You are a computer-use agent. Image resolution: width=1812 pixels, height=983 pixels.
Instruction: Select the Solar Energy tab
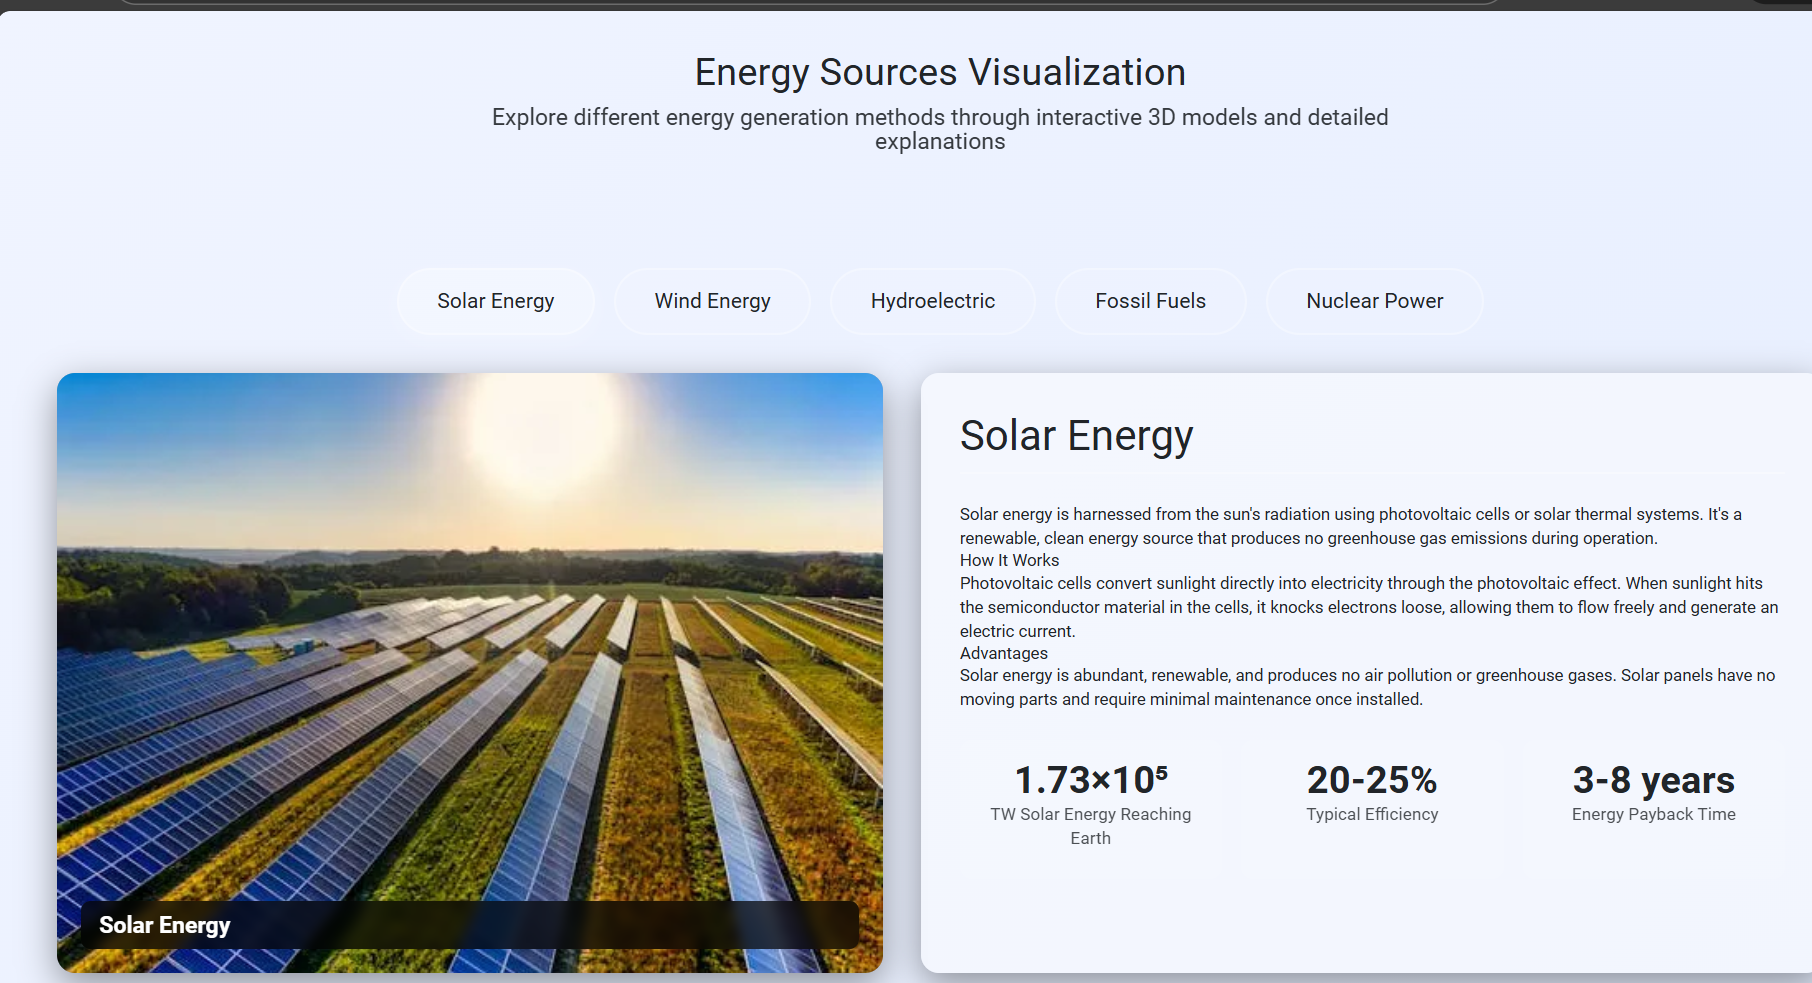[495, 301]
